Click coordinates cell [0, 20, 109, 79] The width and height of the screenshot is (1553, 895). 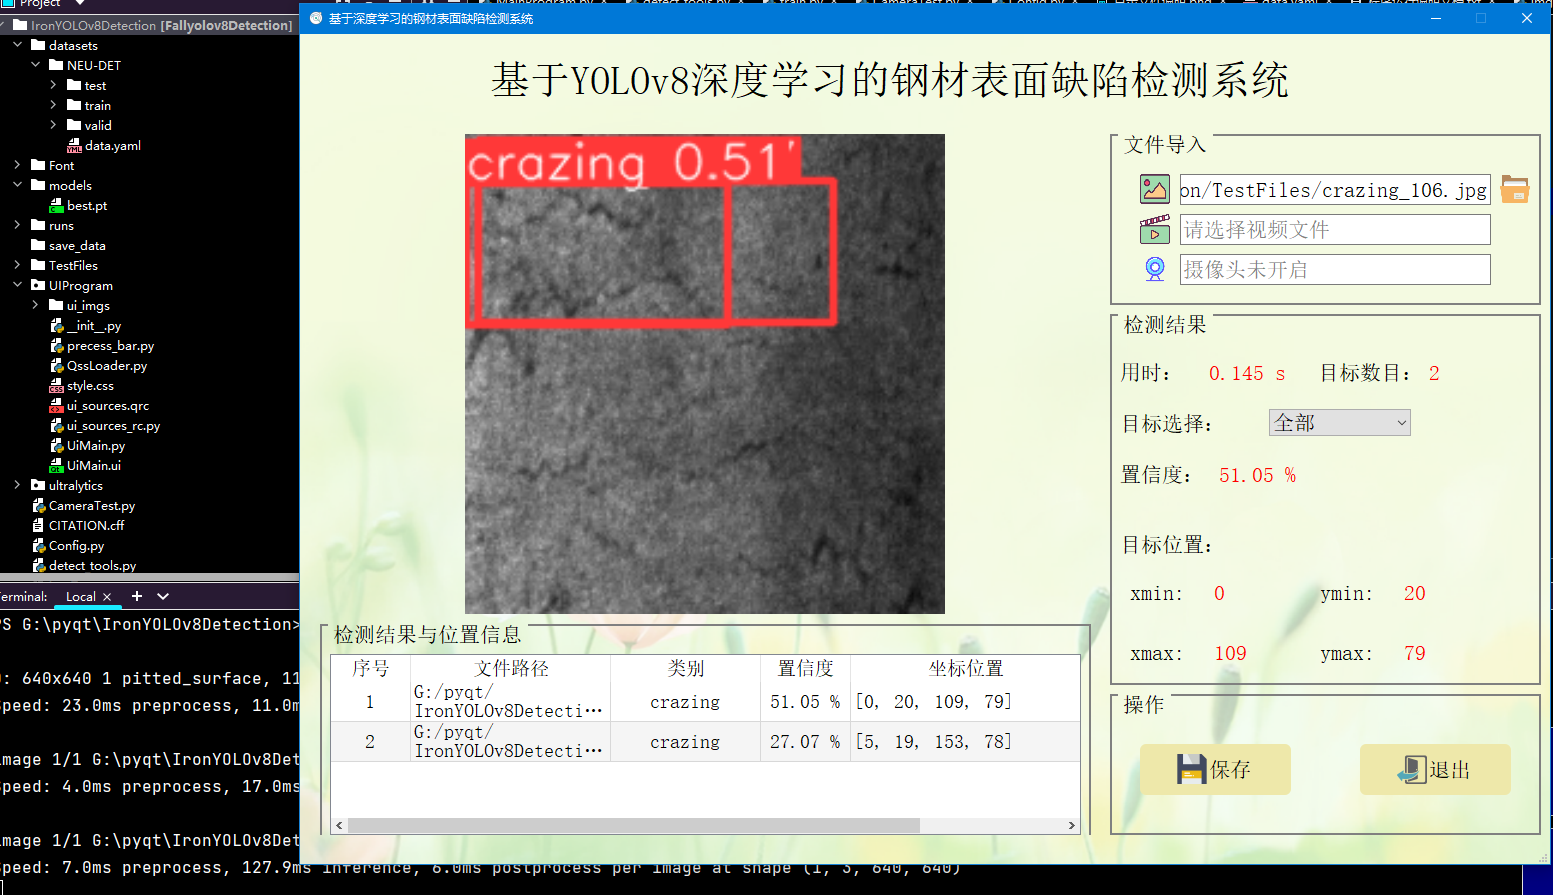(965, 702)
